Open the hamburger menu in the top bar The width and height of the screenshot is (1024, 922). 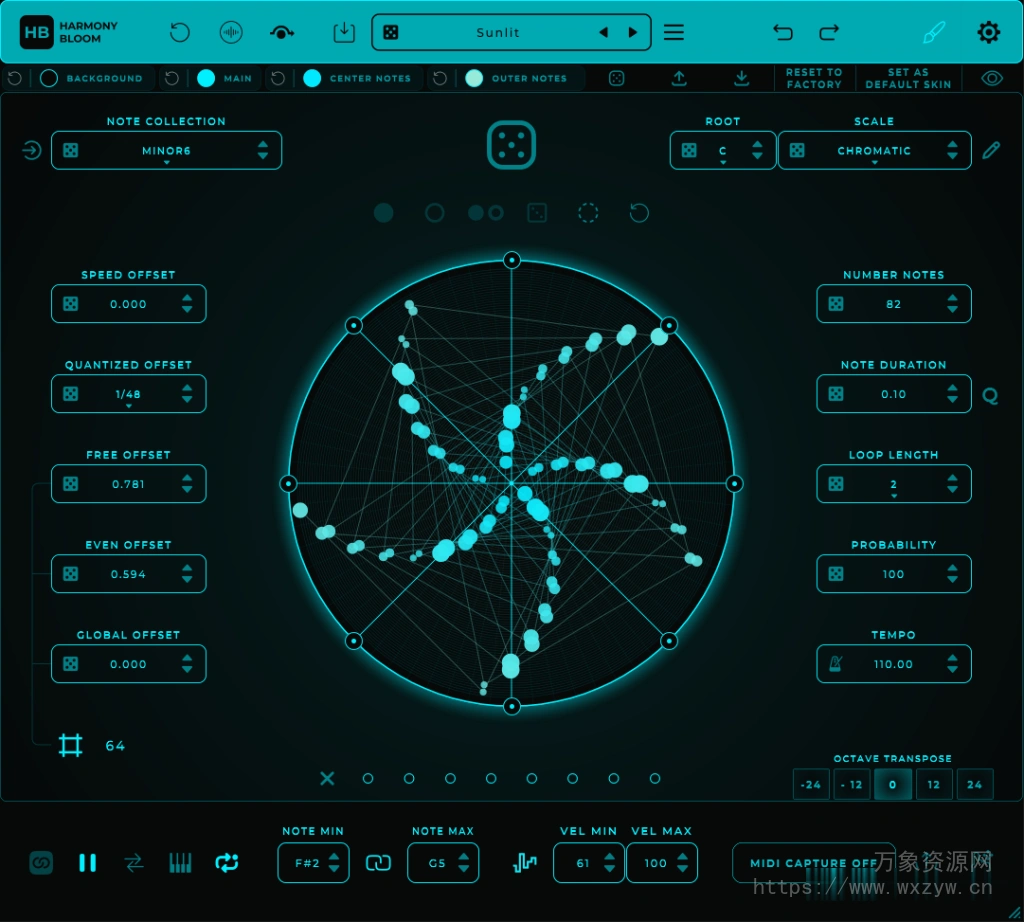673,32
